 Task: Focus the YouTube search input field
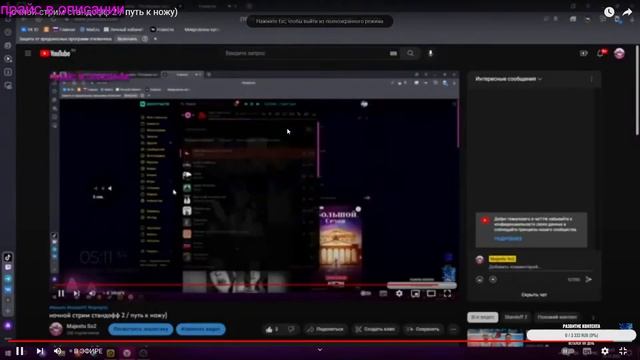304,53
